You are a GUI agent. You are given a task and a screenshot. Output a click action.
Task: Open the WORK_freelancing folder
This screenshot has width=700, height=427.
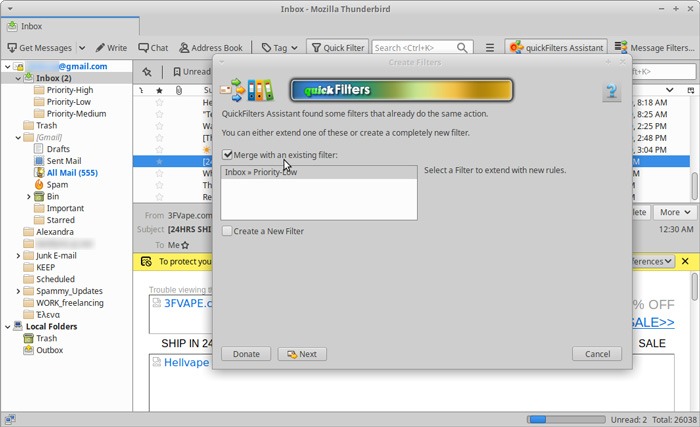click(x=69, y=303)
